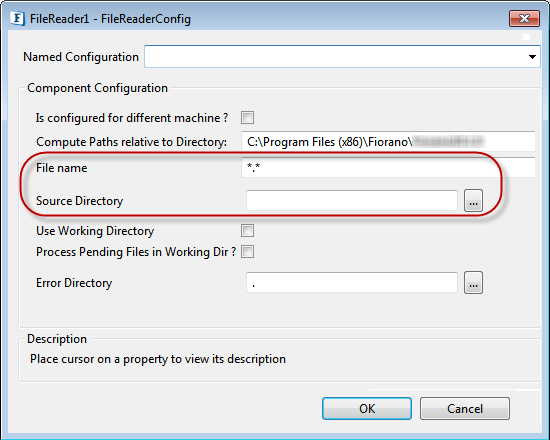Select the Error Directory text field

352,282
